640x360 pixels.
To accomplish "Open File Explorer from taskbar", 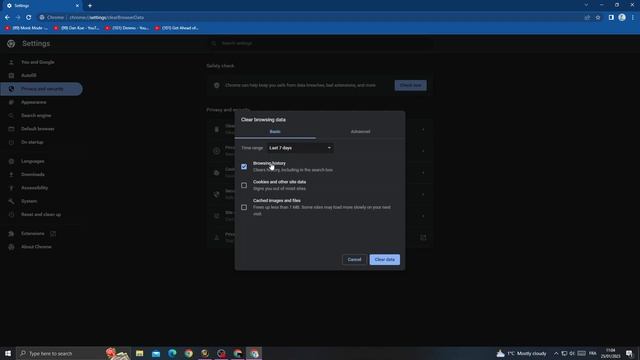I will 140,353.
